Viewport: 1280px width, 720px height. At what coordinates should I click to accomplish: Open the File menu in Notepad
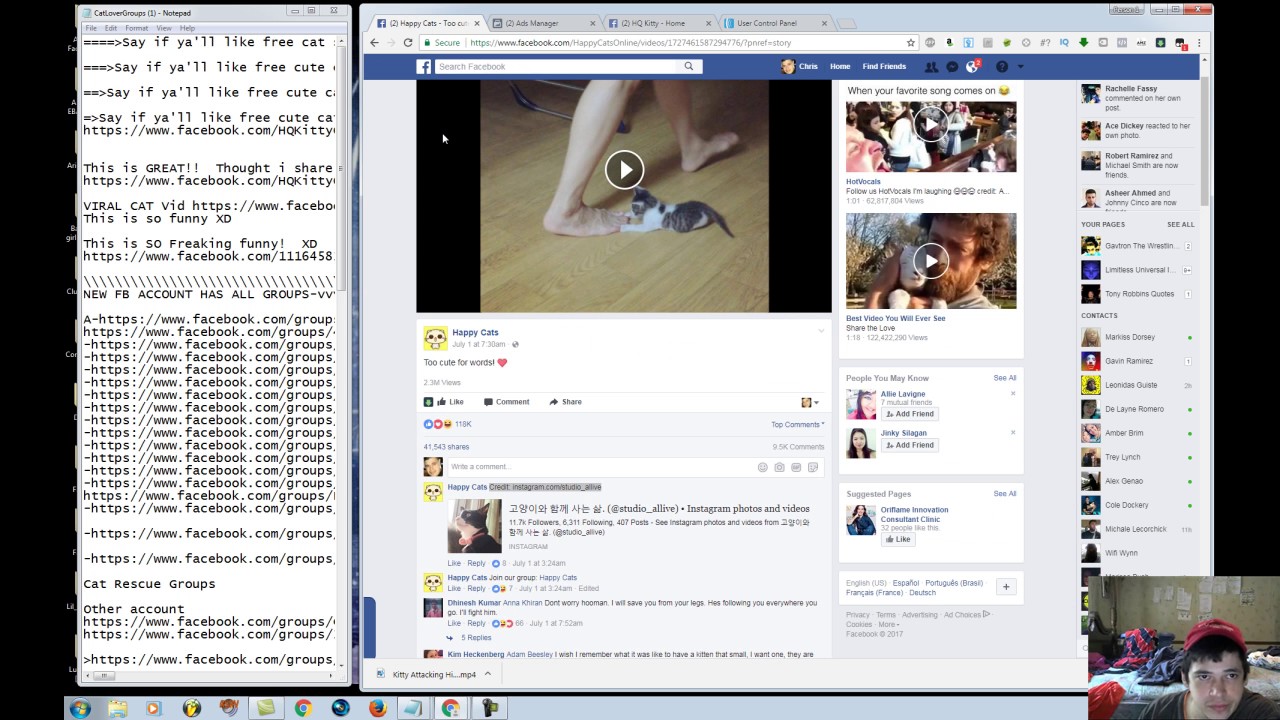pos(91,28)
